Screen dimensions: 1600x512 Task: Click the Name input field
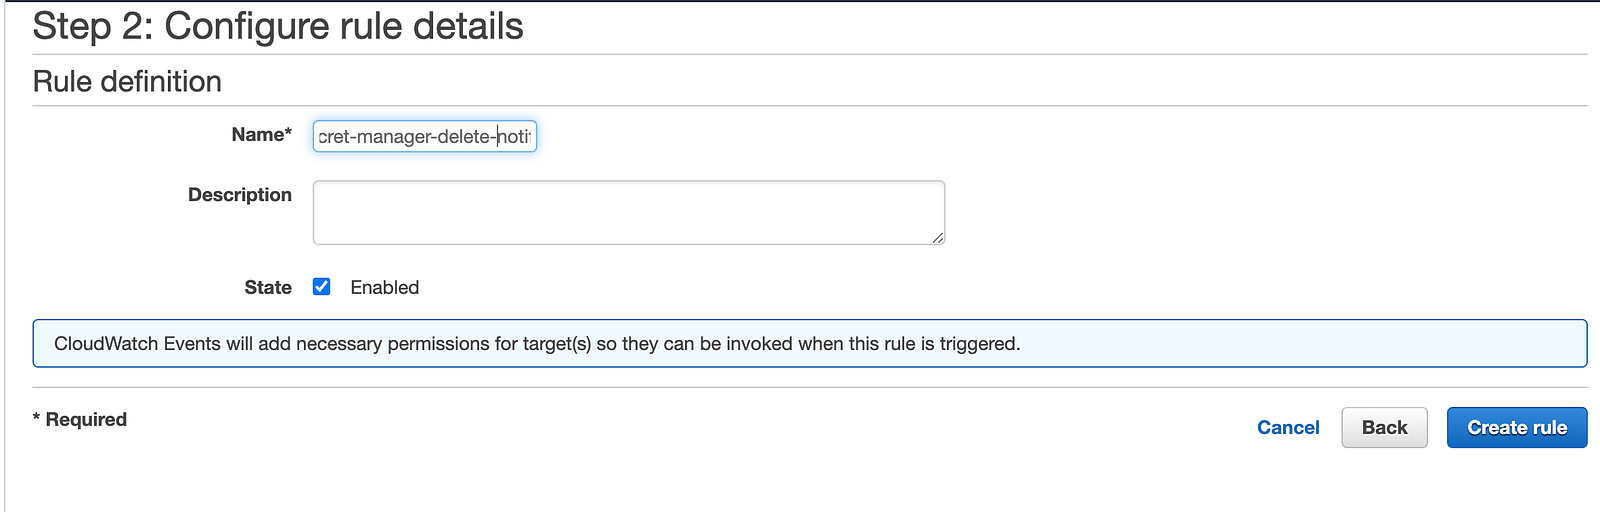pos(425,136)
